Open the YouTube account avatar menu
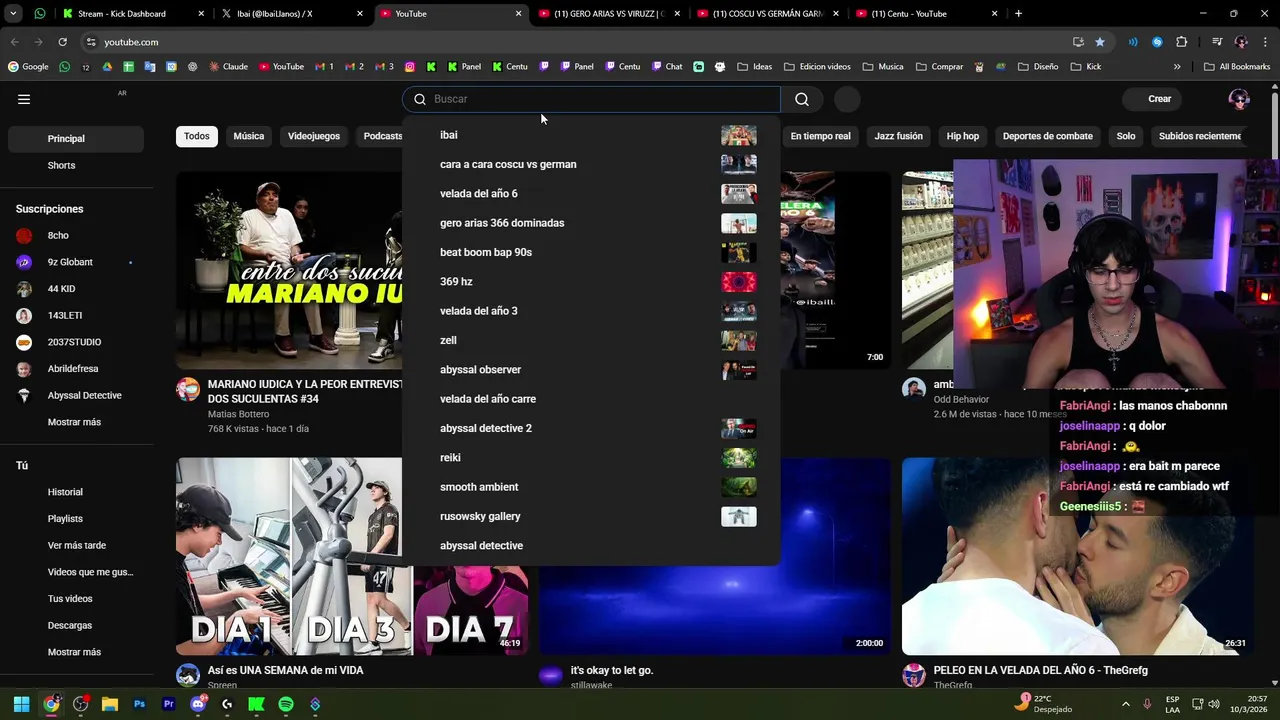The width and height of the screenshot is (1280, 720). coord(1239,99)
